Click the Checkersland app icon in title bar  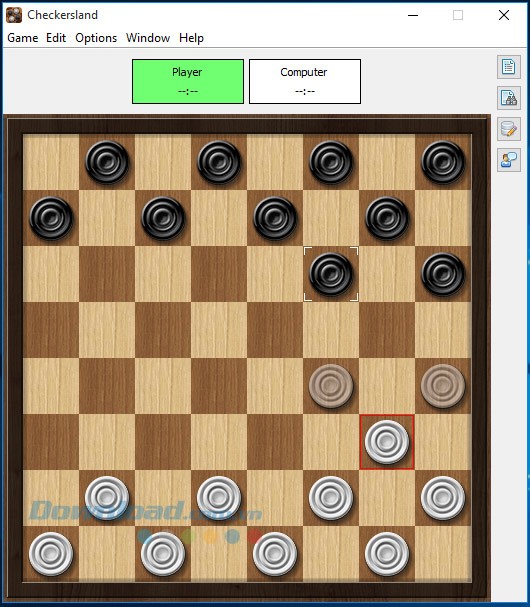(14, 15)
